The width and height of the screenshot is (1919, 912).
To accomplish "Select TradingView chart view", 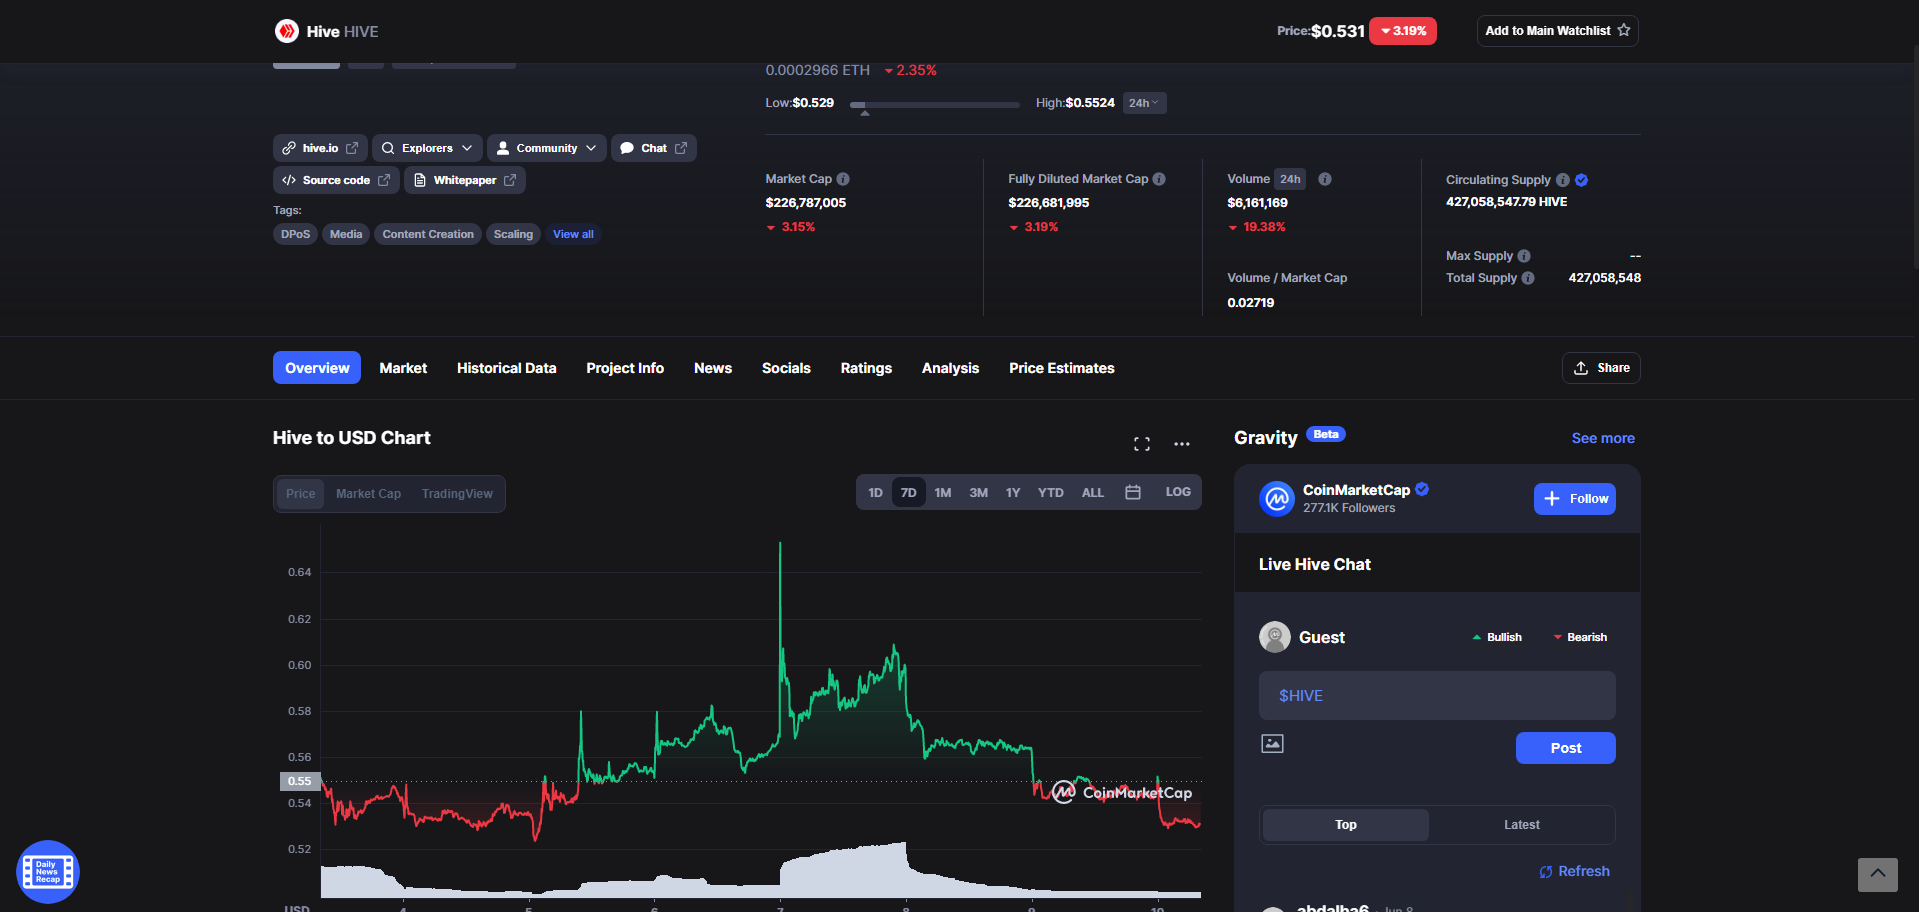I will [x=457, y=494].
